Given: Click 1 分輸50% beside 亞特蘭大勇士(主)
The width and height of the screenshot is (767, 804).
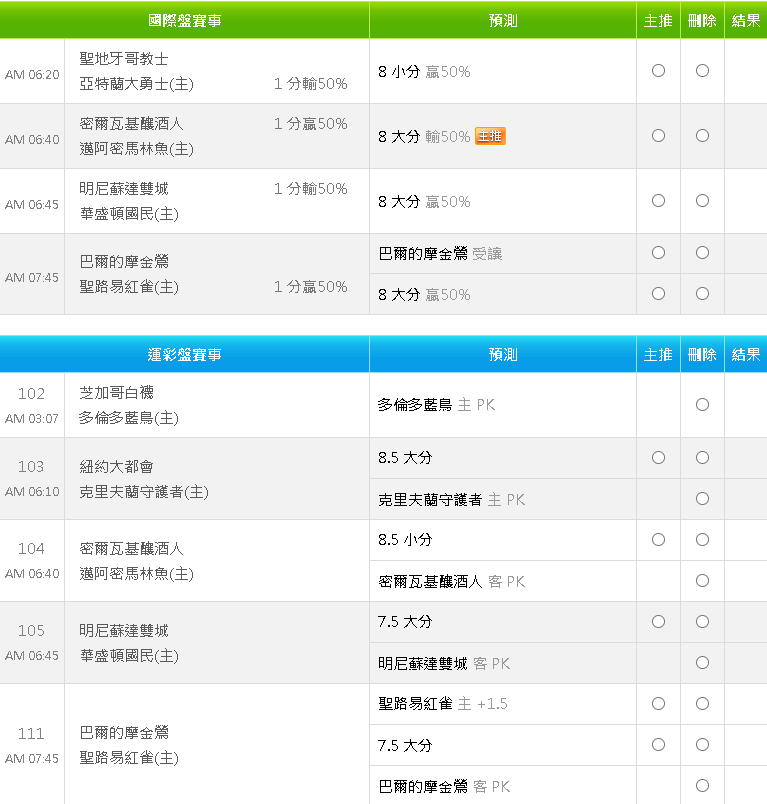Looking at the screenshot, I should (311, 84).
